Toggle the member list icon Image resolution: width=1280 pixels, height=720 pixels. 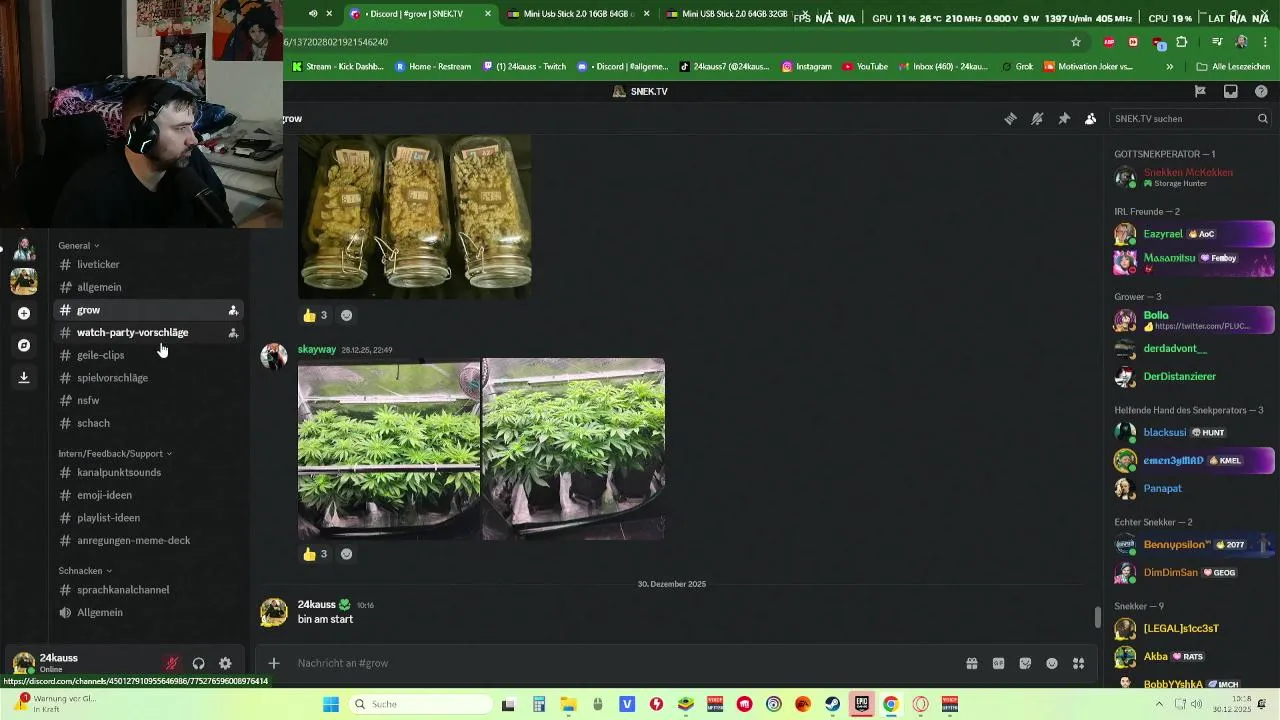[1090, 118]
